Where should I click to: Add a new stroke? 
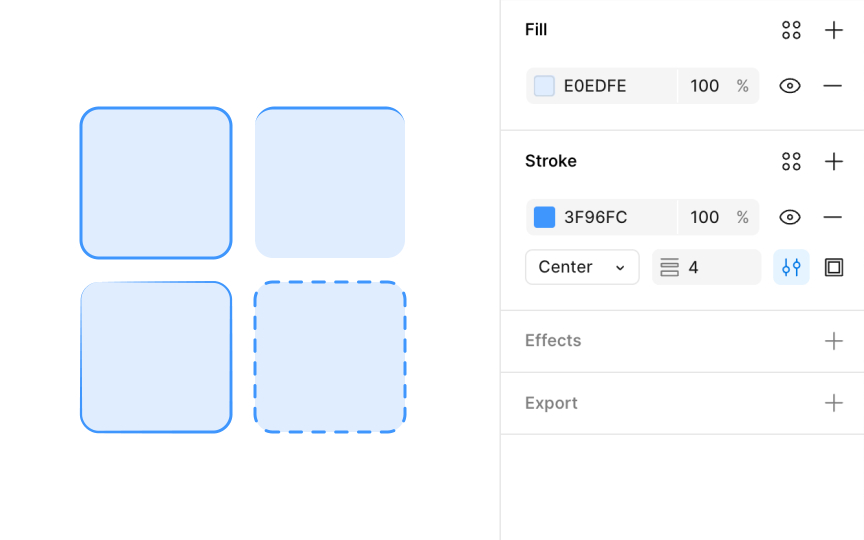click(834, 161)
